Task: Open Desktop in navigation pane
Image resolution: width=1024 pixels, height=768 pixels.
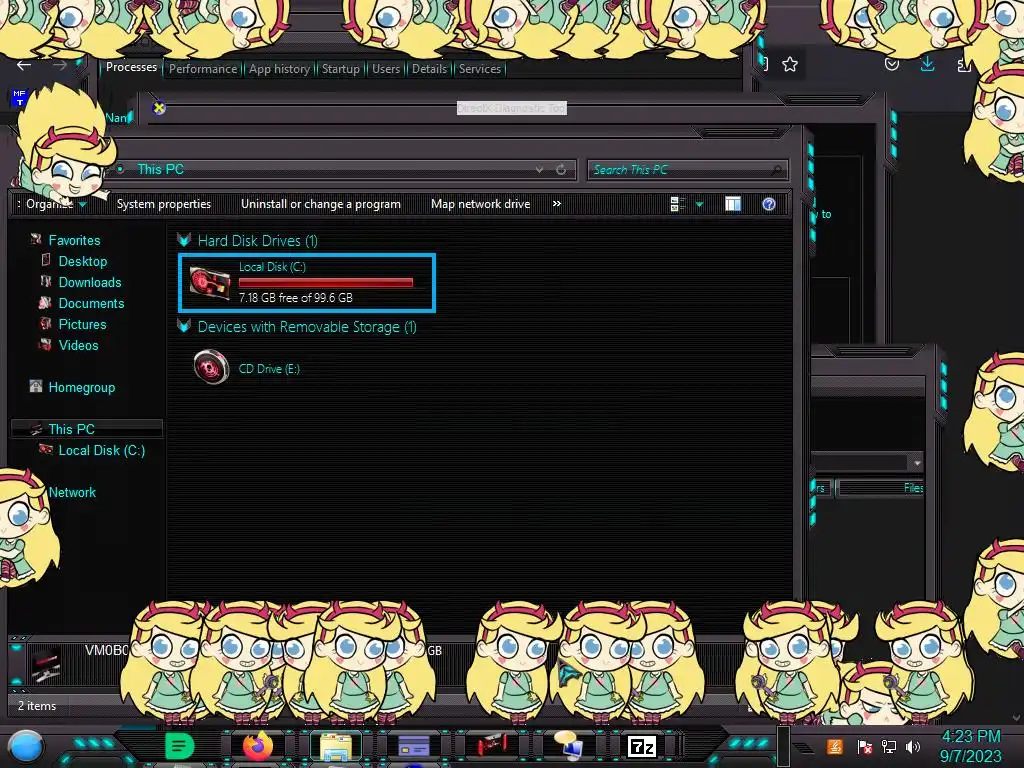Action: click(x=83, y=261)
